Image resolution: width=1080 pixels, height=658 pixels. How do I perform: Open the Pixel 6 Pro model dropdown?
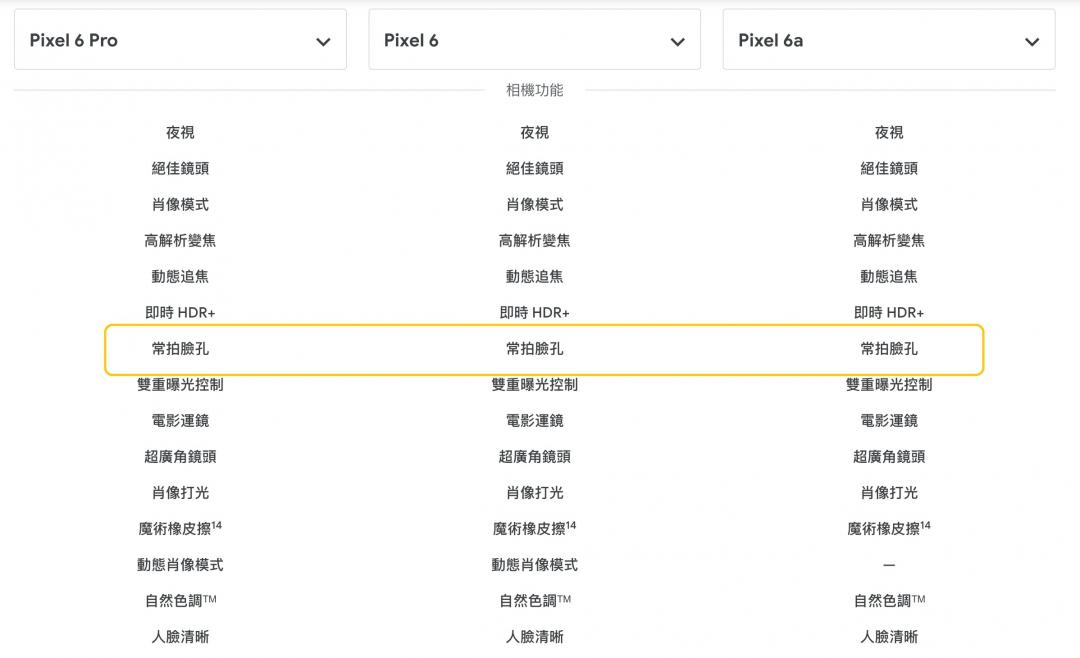pos(180,40)
